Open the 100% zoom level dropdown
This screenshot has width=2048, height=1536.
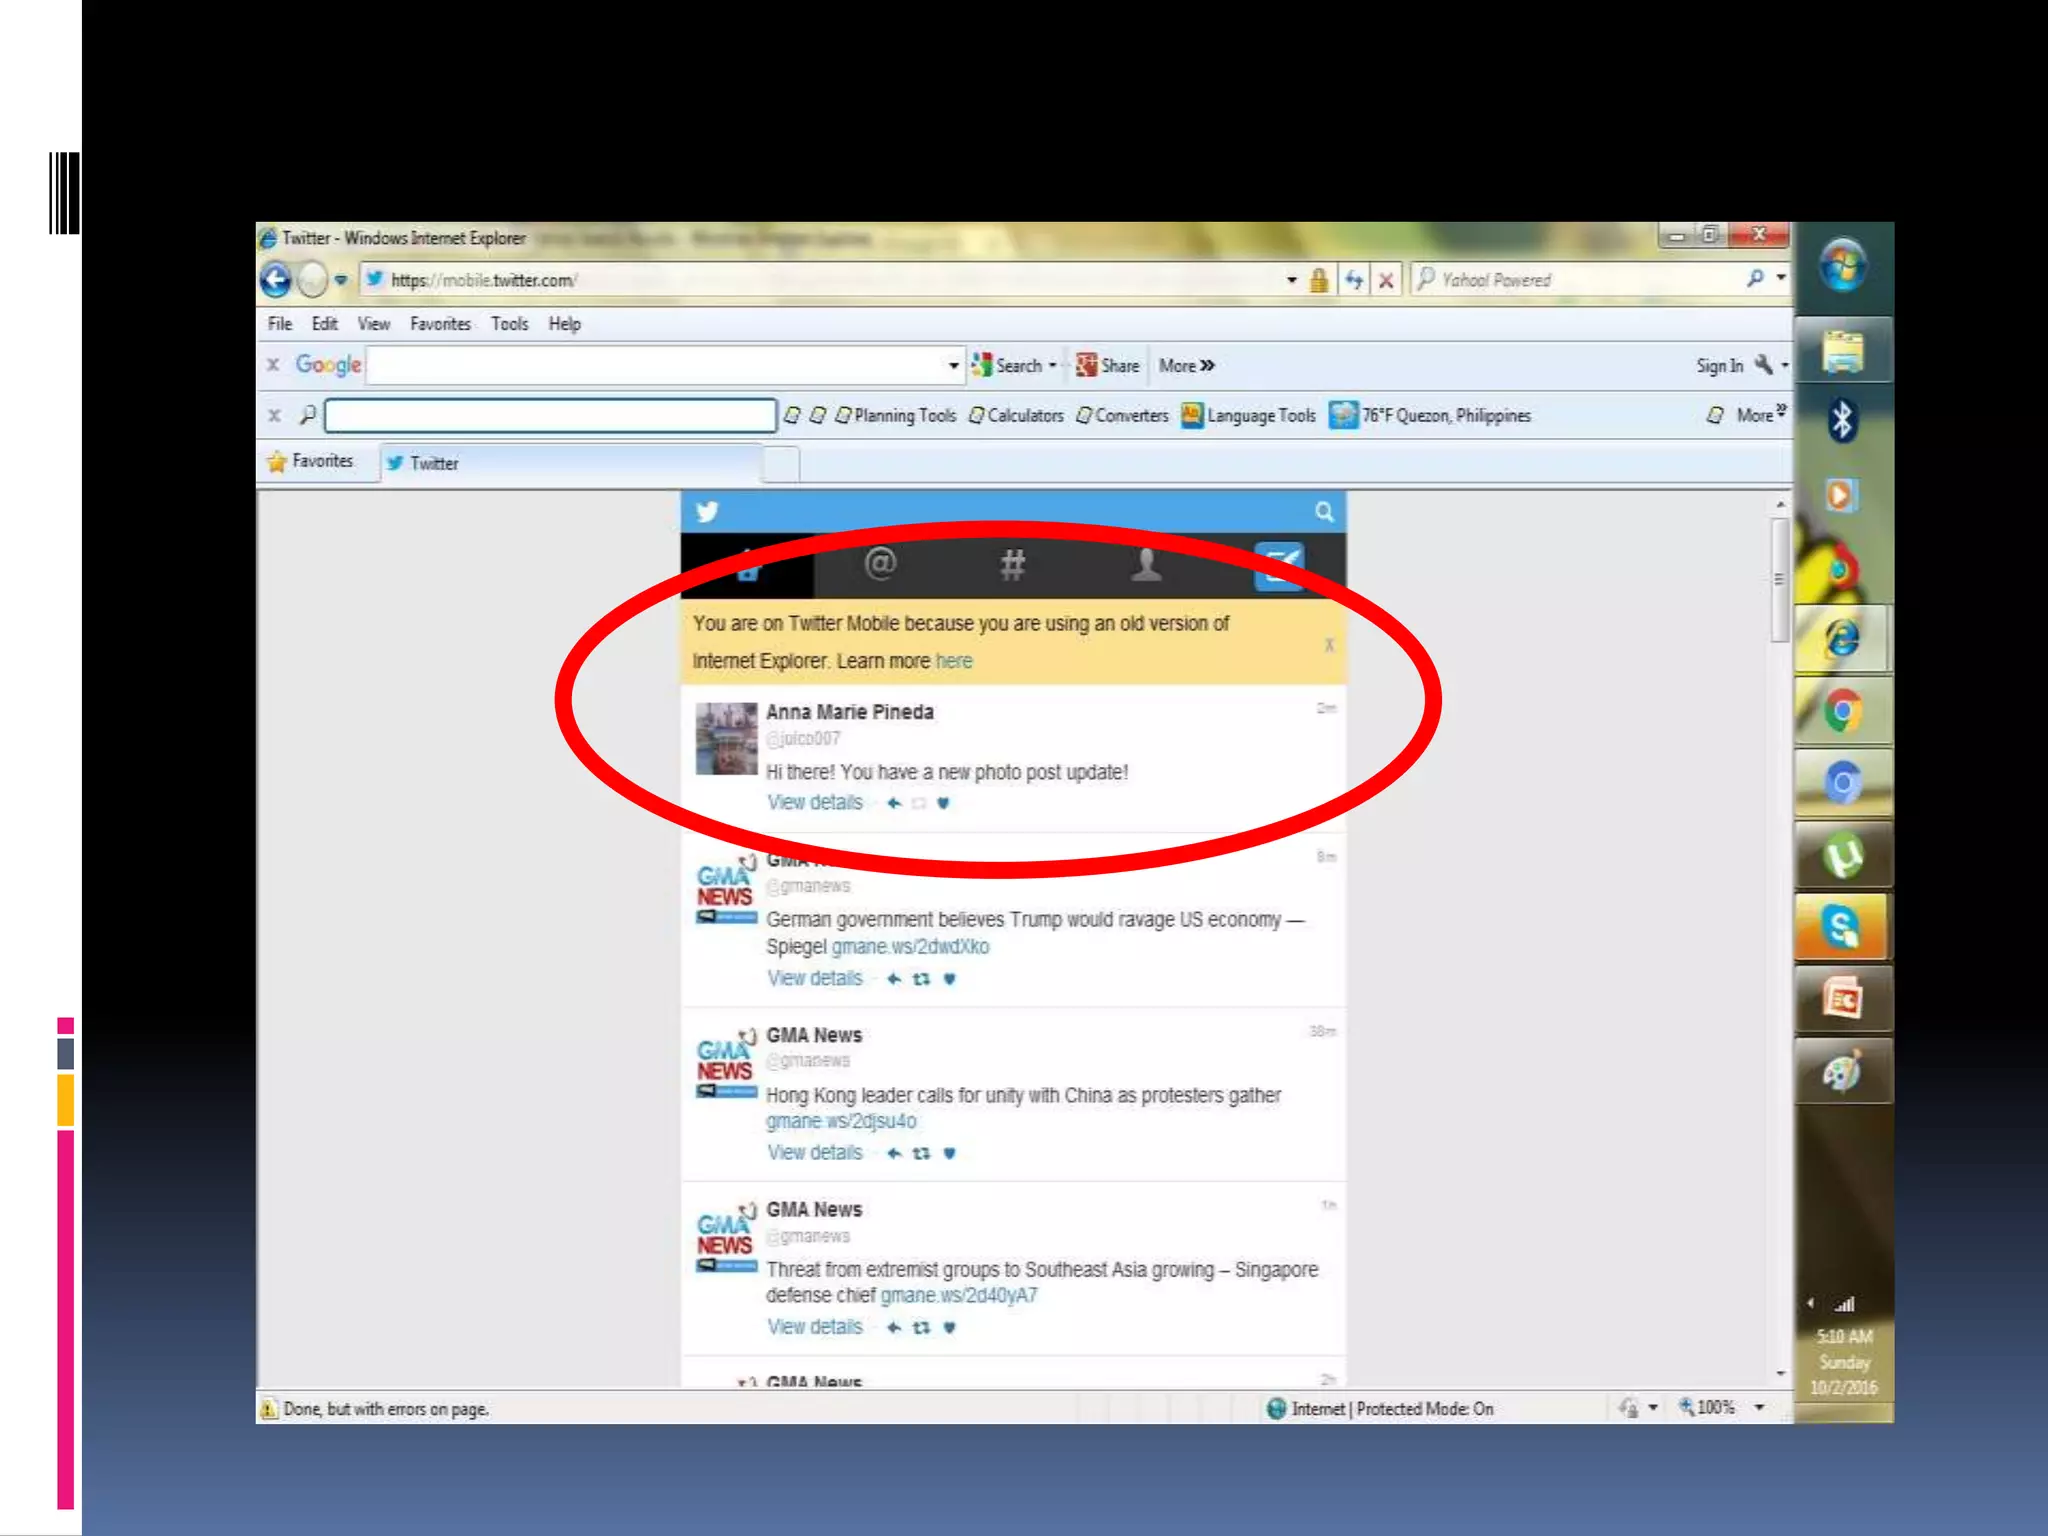[x=1759, y=1408]
